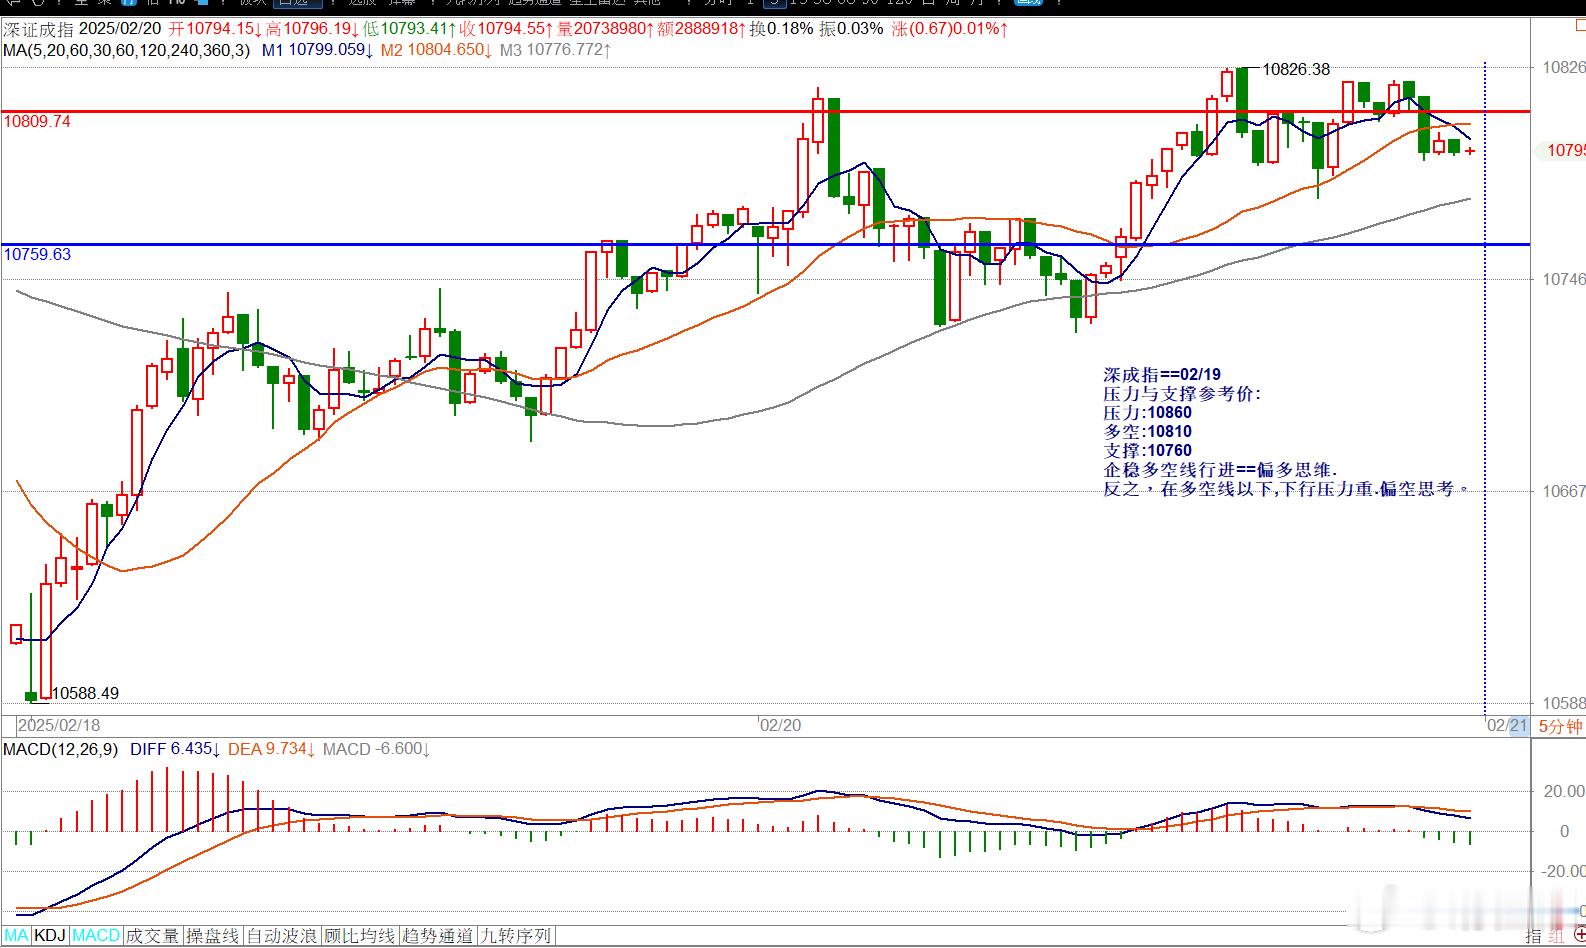Screen dimensions: 1586x948
Task: Click the 支撑:10760 annotation text
Action: [x=1147, y=451]
